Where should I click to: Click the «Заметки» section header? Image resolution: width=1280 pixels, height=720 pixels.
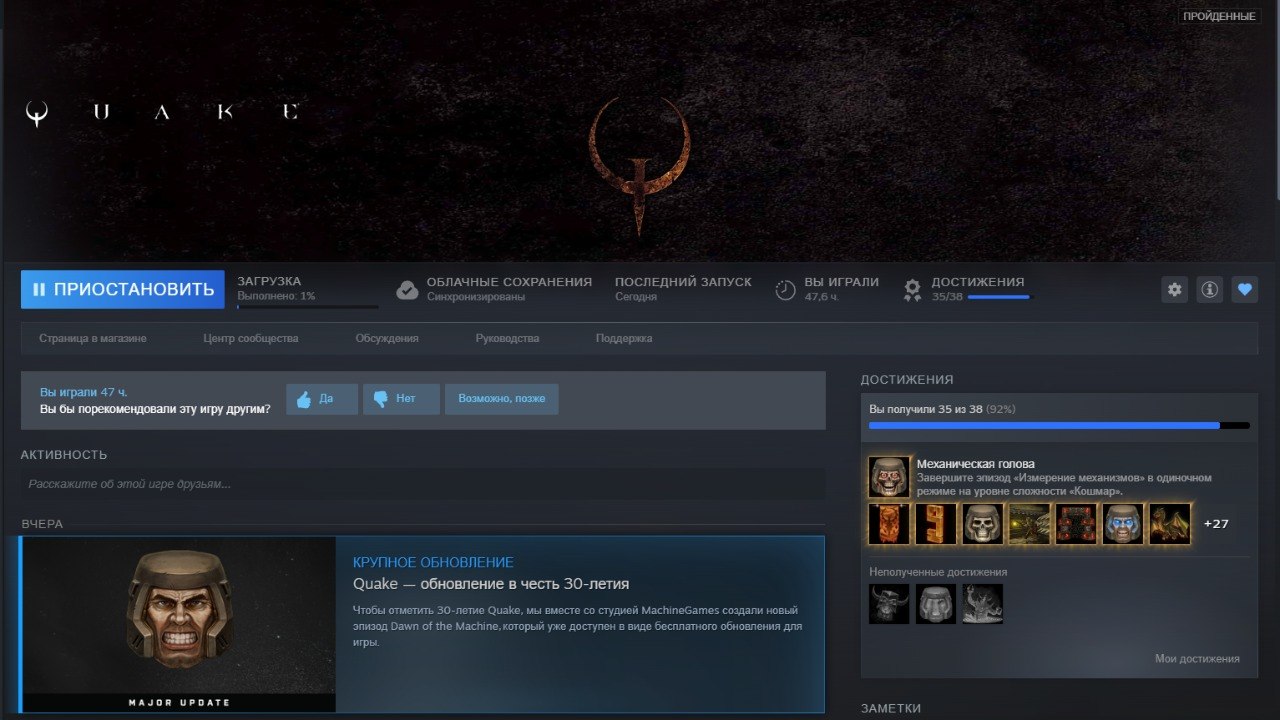pyautogui.click(x=891, y=708)
